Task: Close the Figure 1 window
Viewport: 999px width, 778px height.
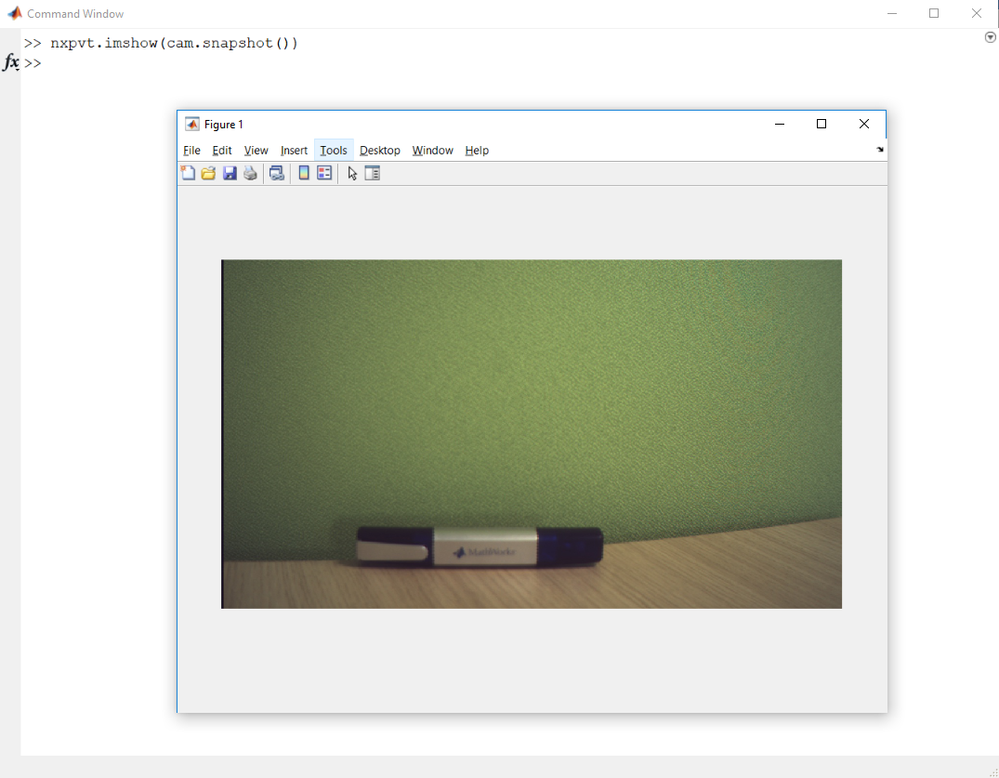Action: 864,124
